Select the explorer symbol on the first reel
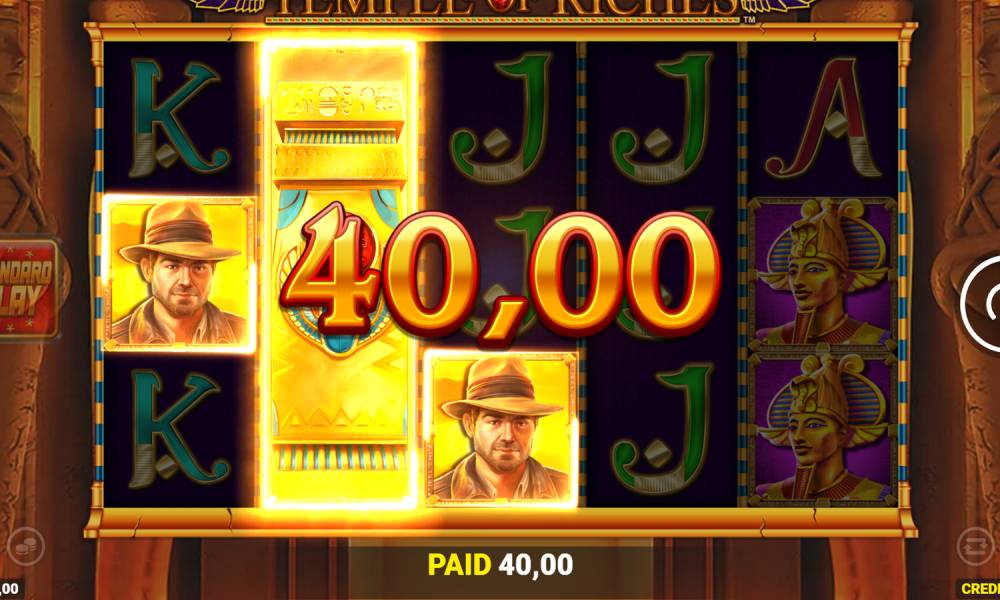Image resolution: width=1000 pixels, height=600 pixels. [179, 273]
